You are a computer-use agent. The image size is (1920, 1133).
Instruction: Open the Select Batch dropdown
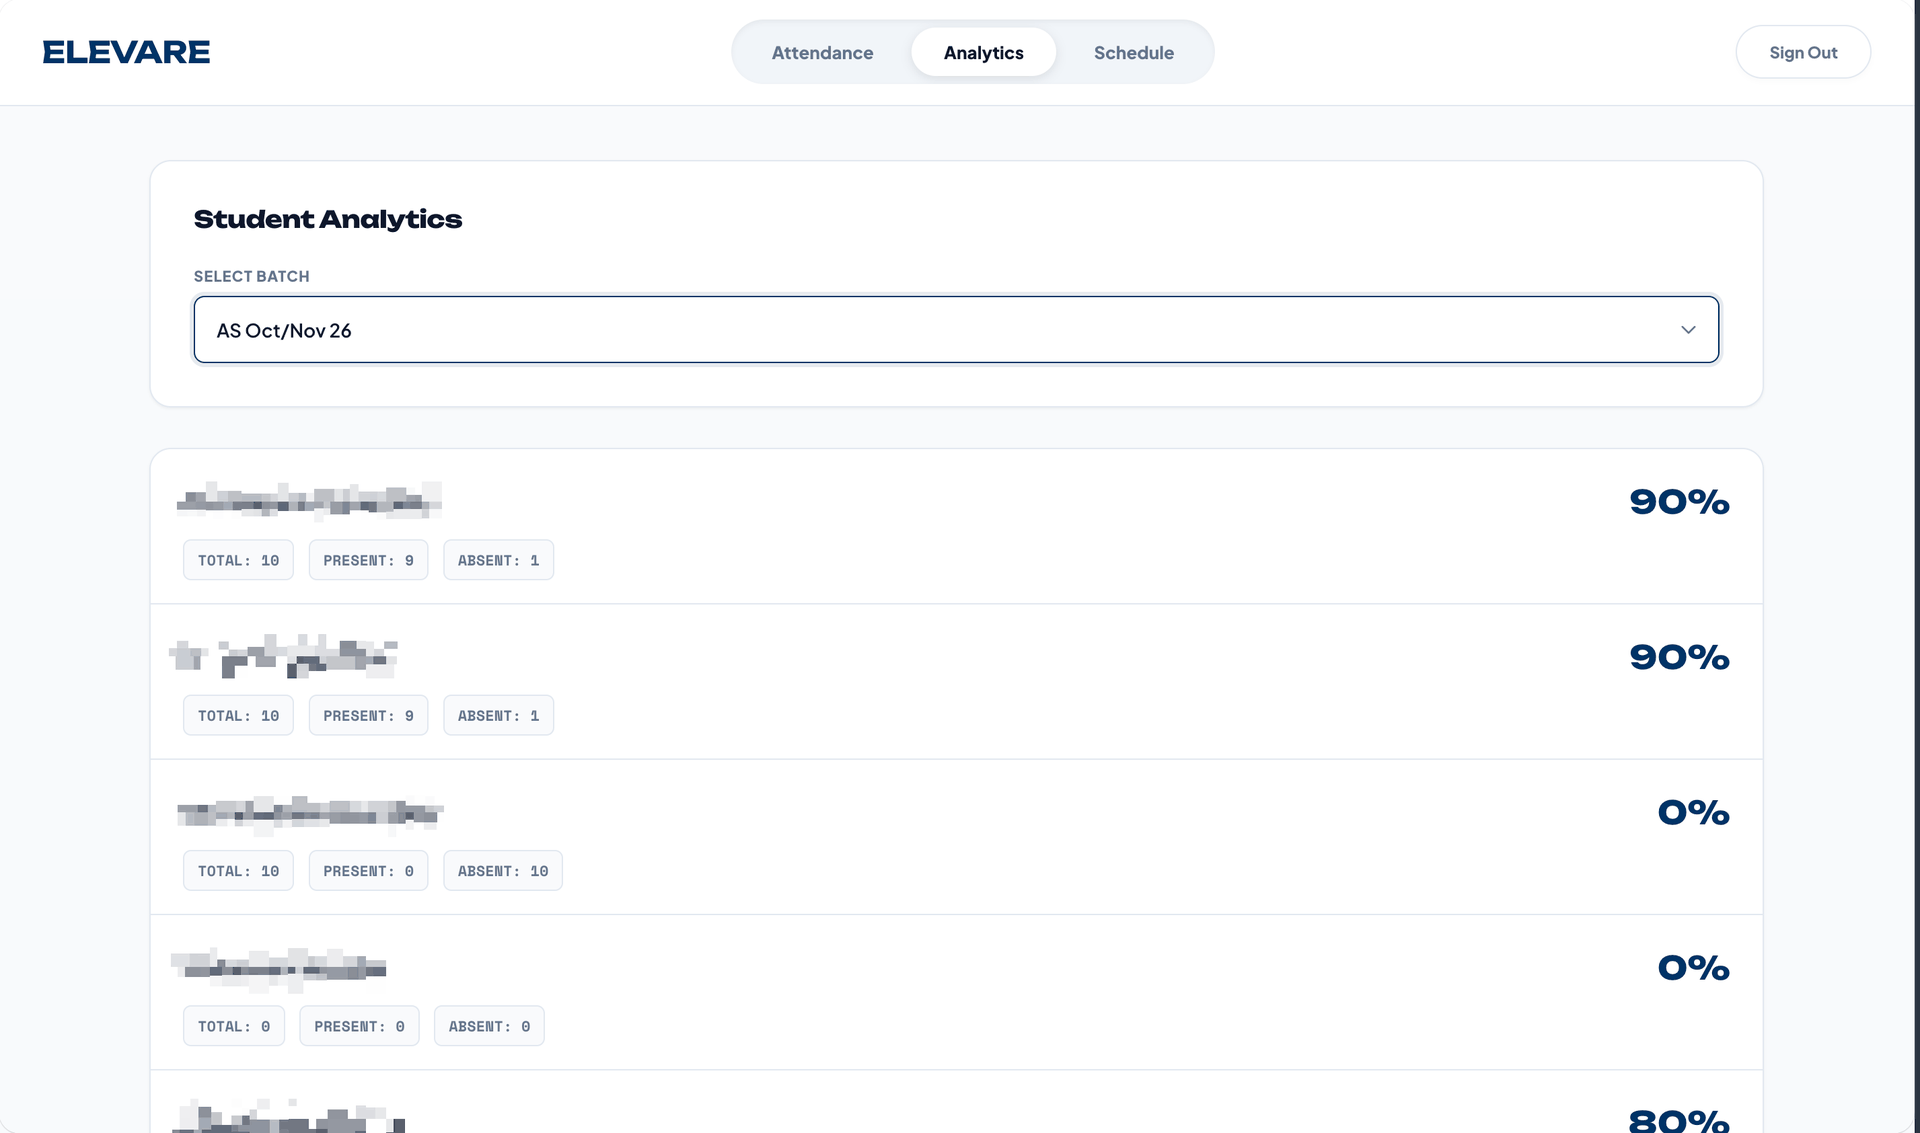956,329
